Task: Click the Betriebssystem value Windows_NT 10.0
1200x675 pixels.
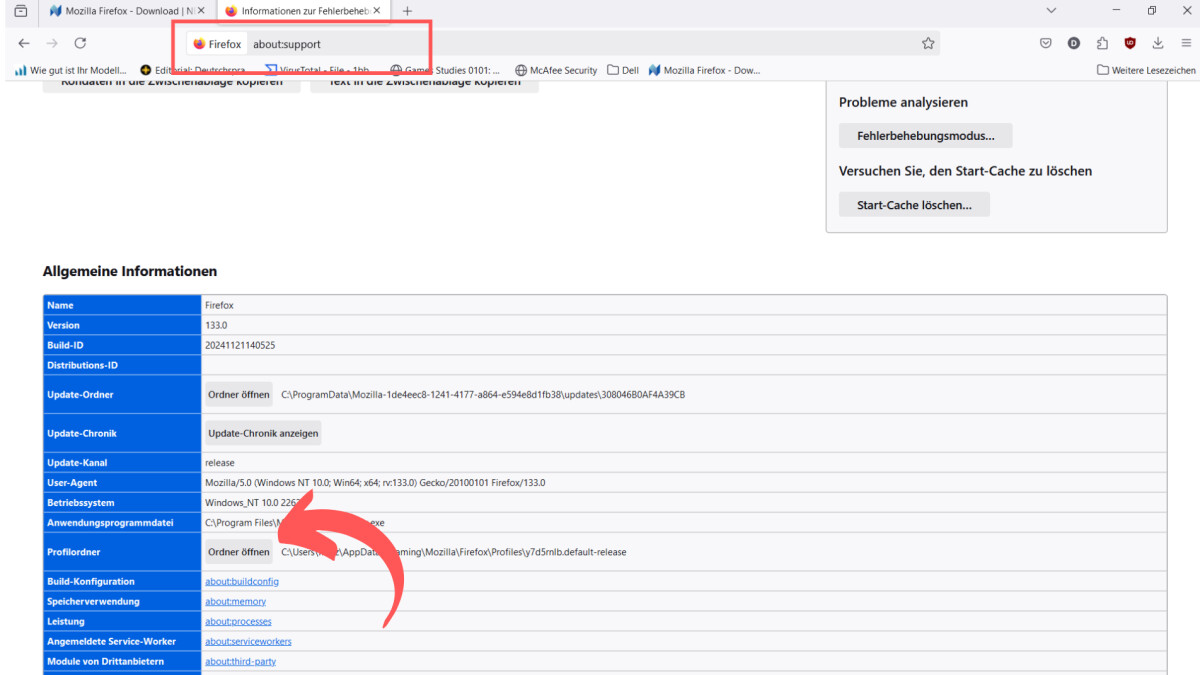Action: pos(252,503)
